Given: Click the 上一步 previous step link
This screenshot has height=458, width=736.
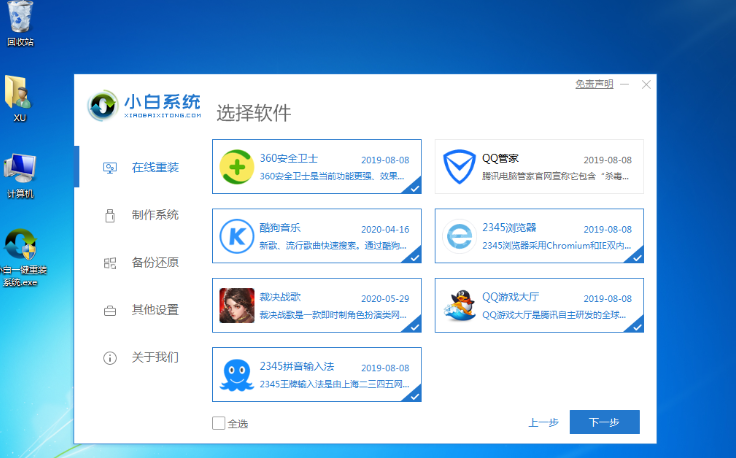Looking at the screenshot, I should click(x=543, y=423).
